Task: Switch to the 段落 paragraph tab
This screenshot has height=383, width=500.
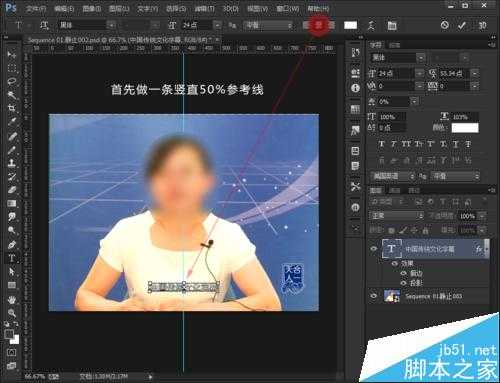Action: 394,45
